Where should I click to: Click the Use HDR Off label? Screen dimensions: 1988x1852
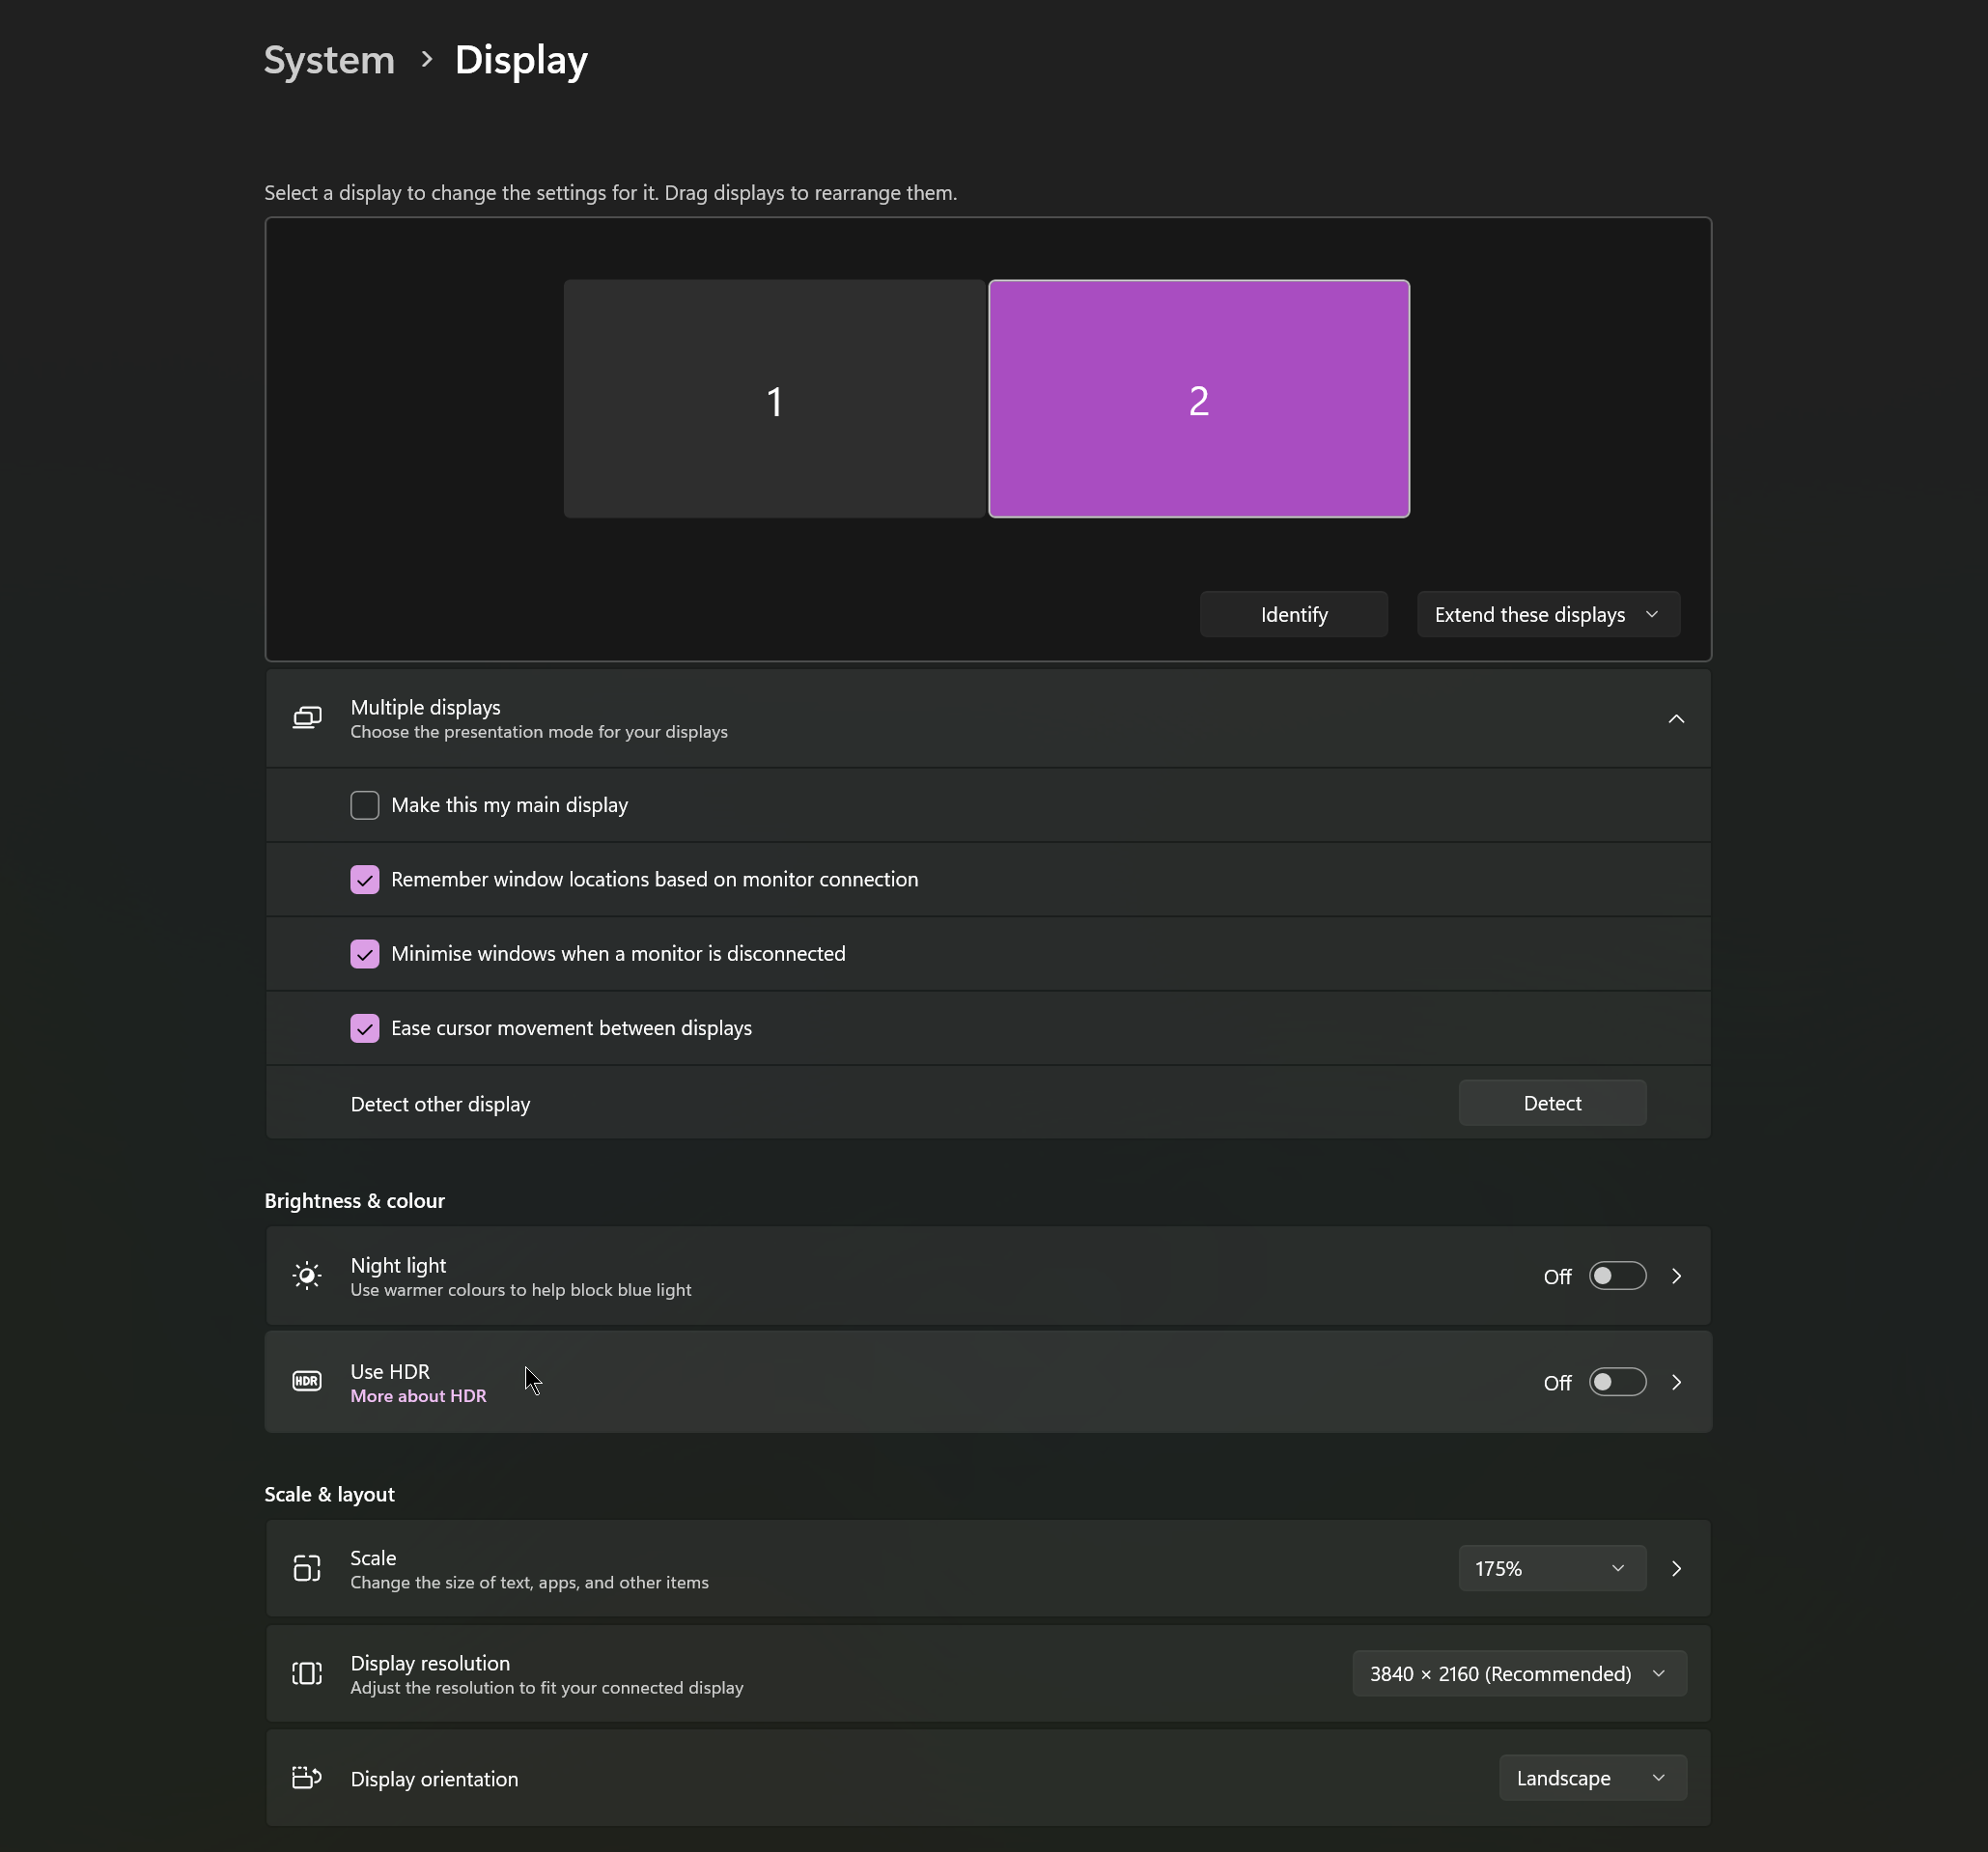(1557, 1383)
